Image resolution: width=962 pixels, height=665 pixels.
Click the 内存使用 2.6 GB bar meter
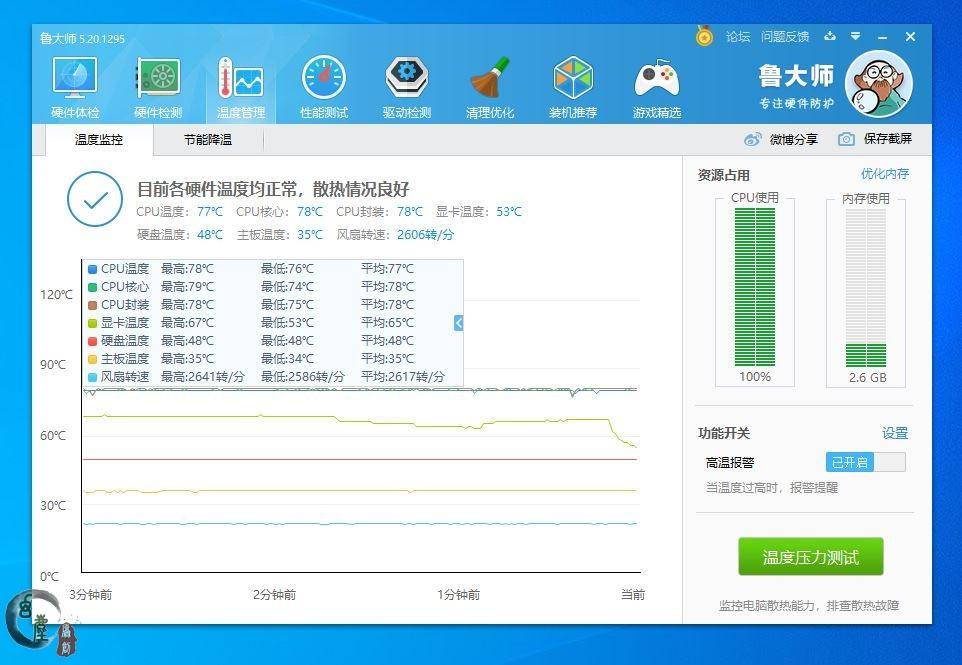coord(866,287)
